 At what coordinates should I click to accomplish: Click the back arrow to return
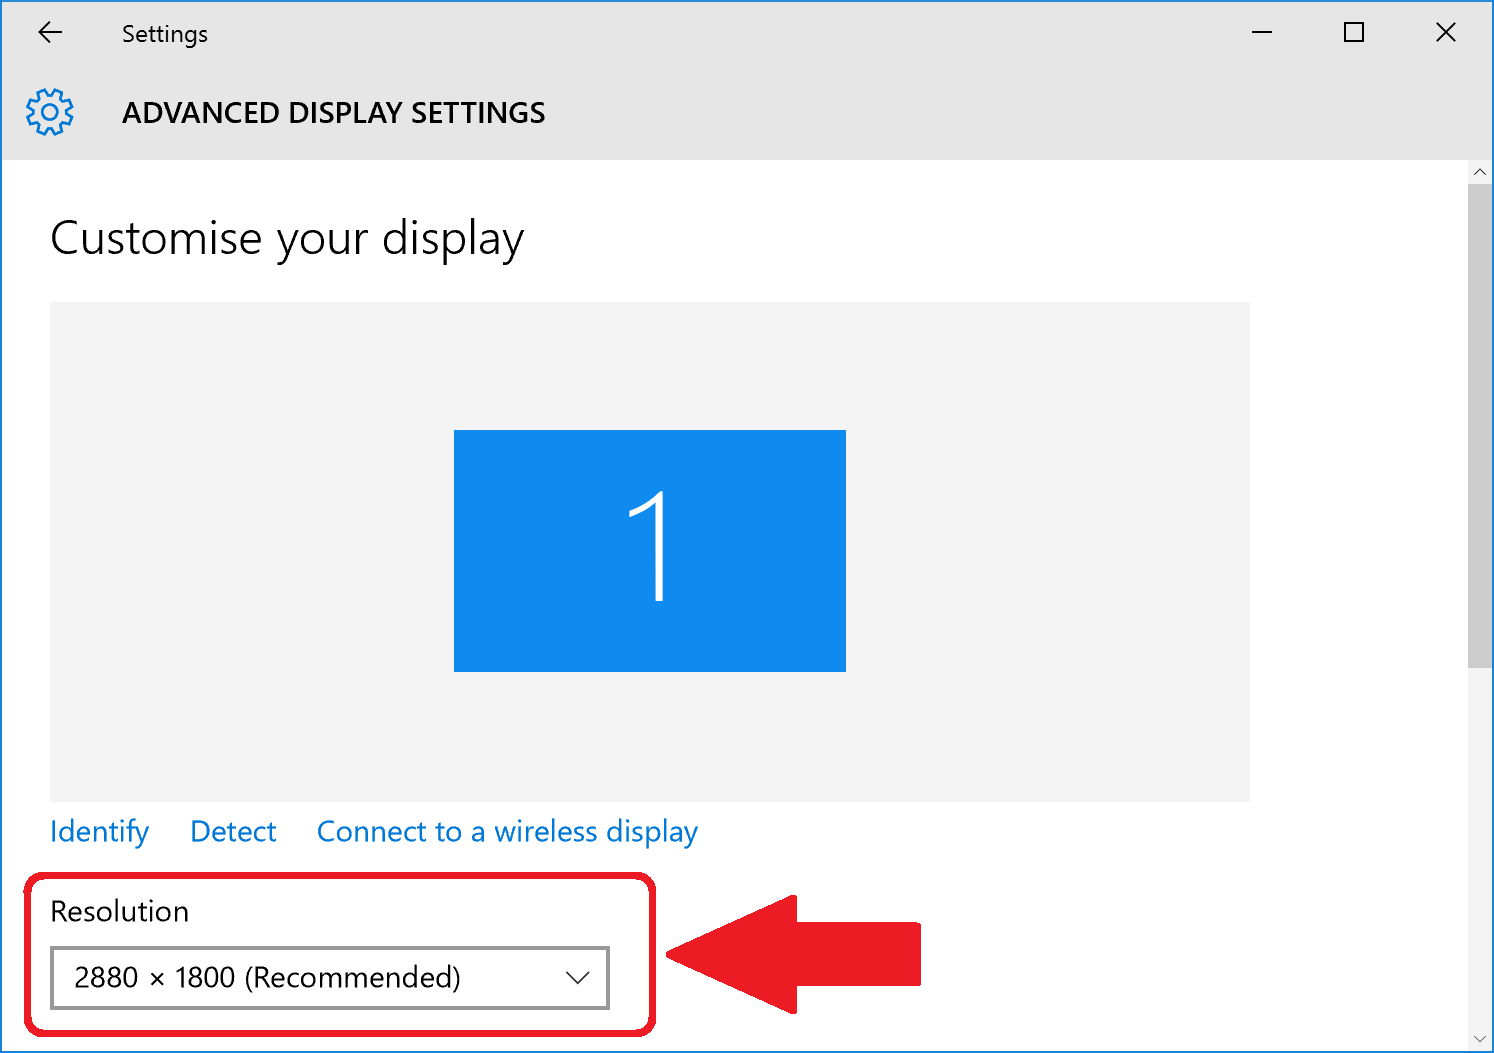tap(49, 32)
